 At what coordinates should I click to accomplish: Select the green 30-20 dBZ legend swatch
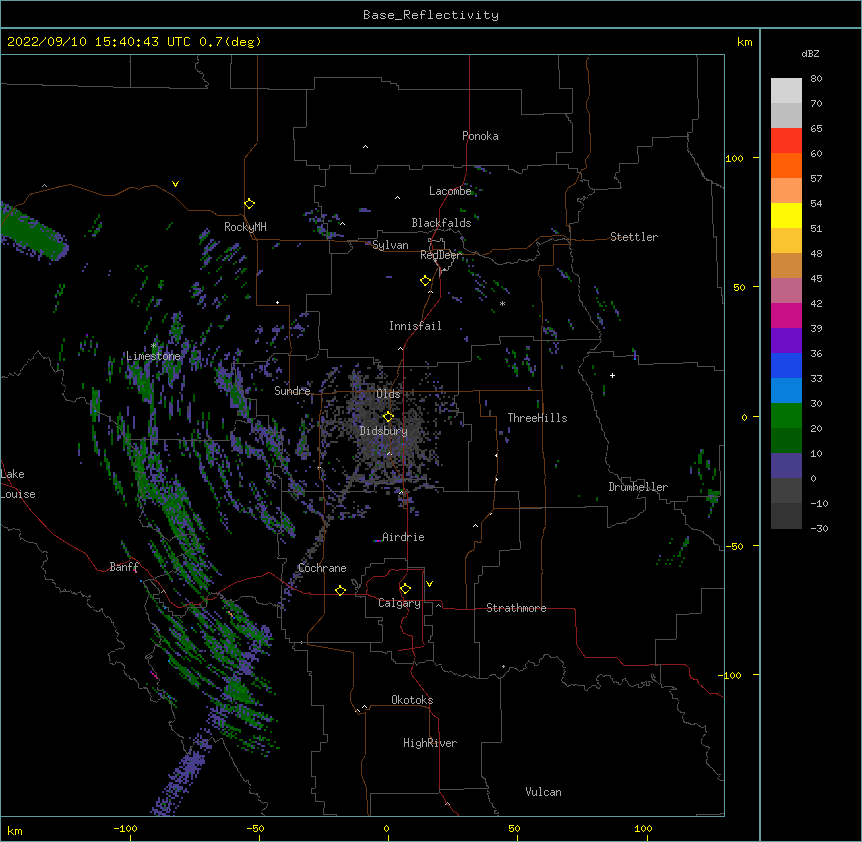786,416
